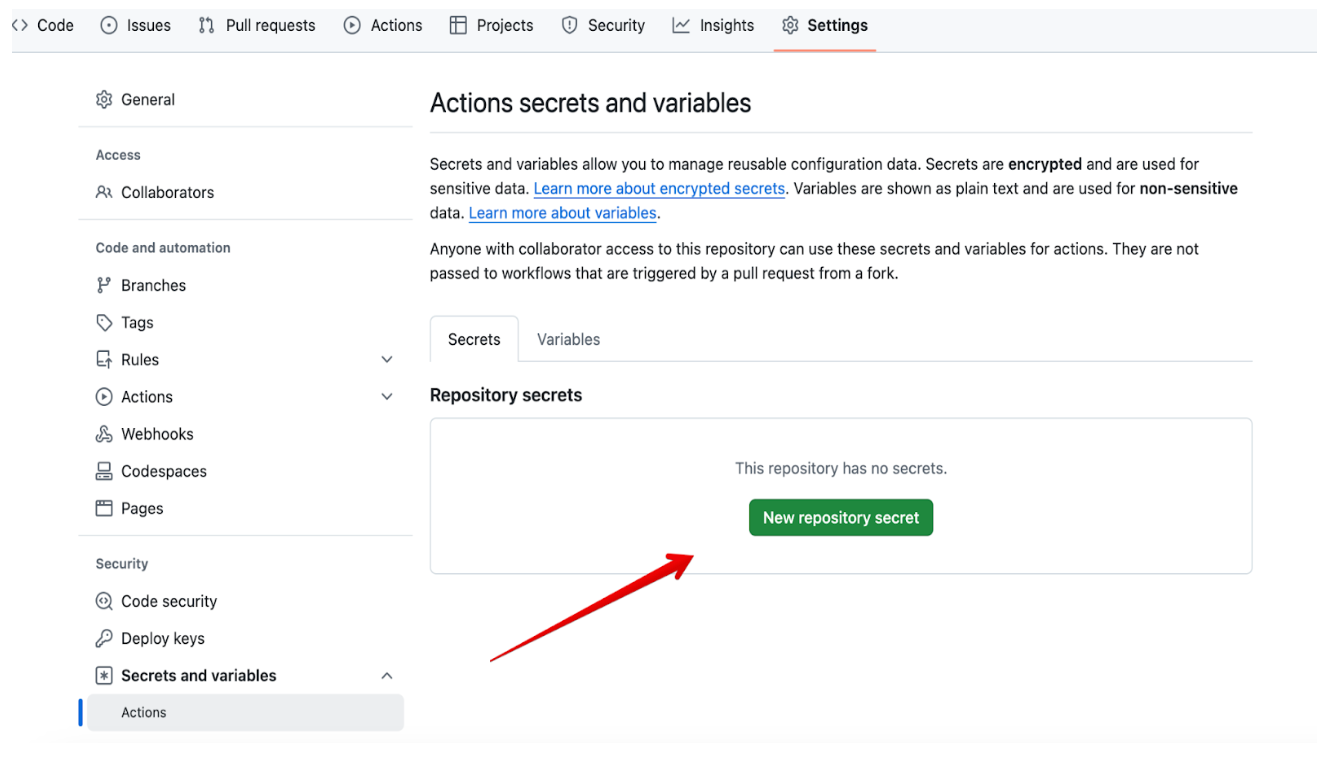Click the Code security shield icon
Image resolution: width=1336 pixels, height=778 pixels.
pos(104,602)
